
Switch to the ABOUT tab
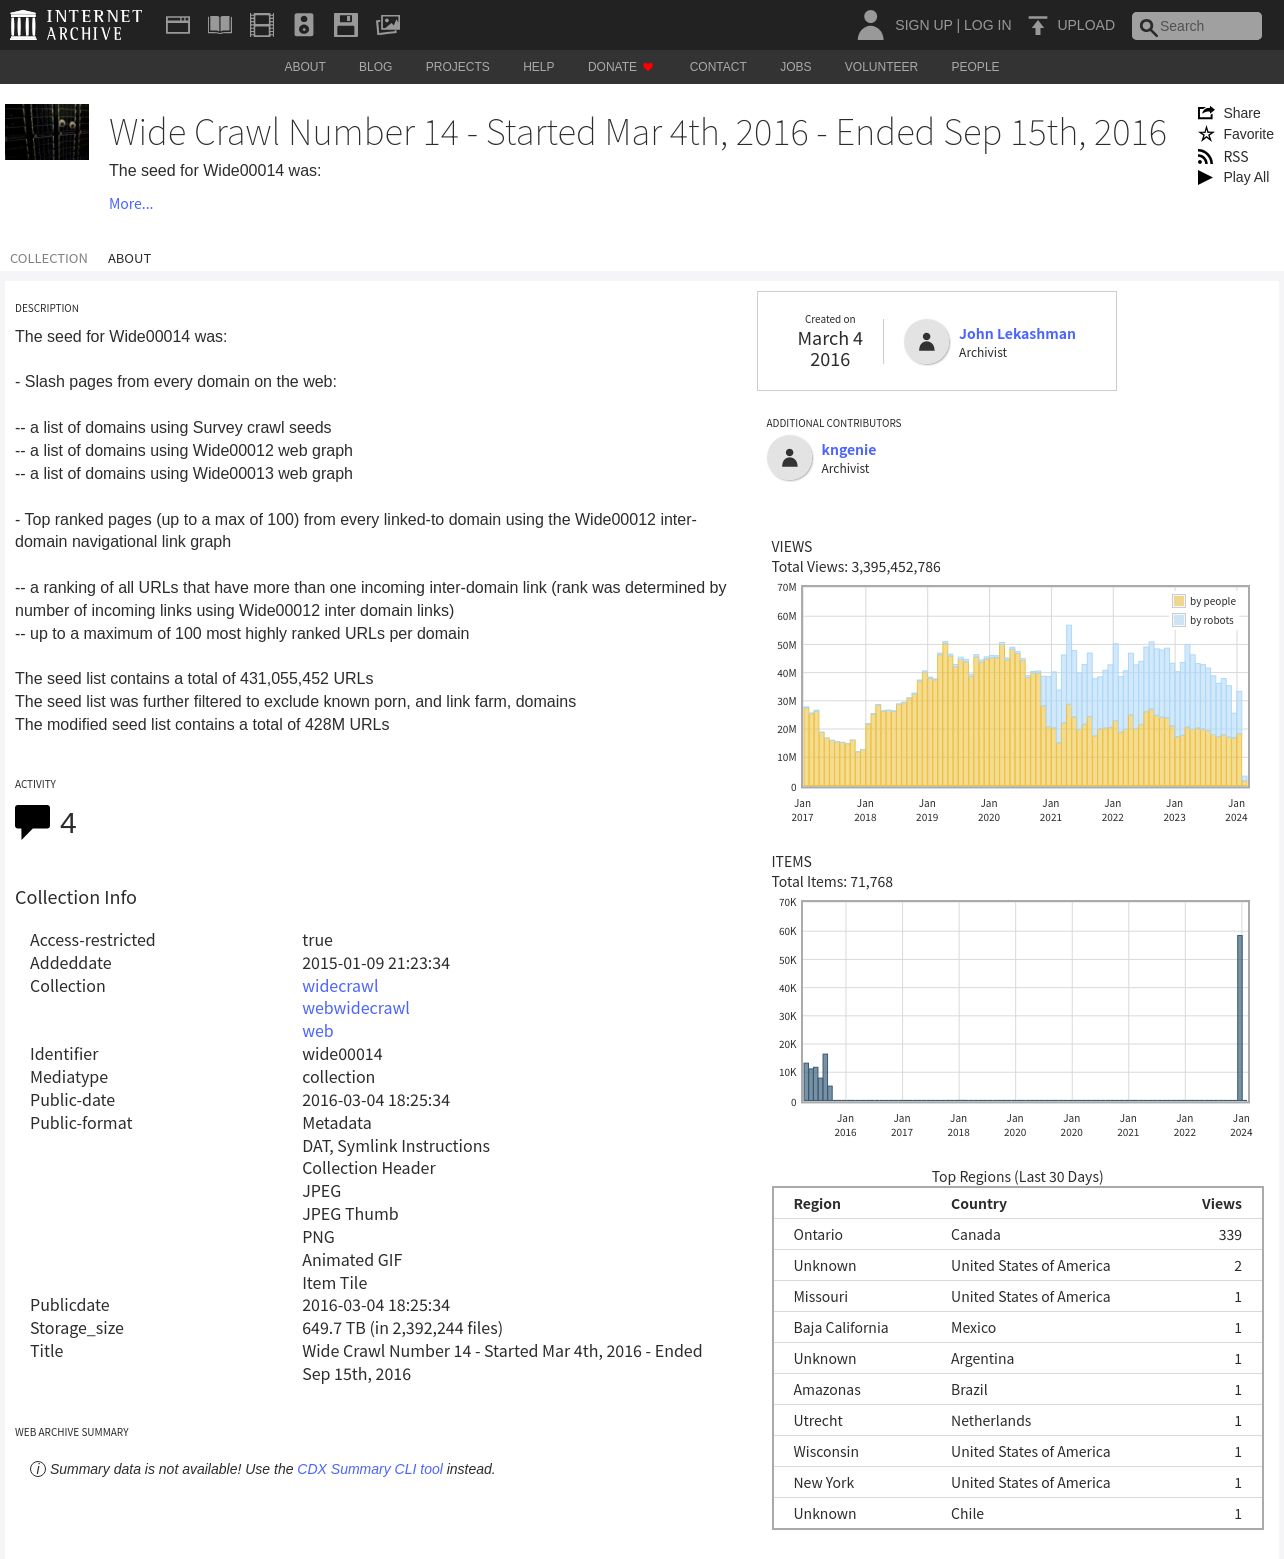(x=130, y=258)
